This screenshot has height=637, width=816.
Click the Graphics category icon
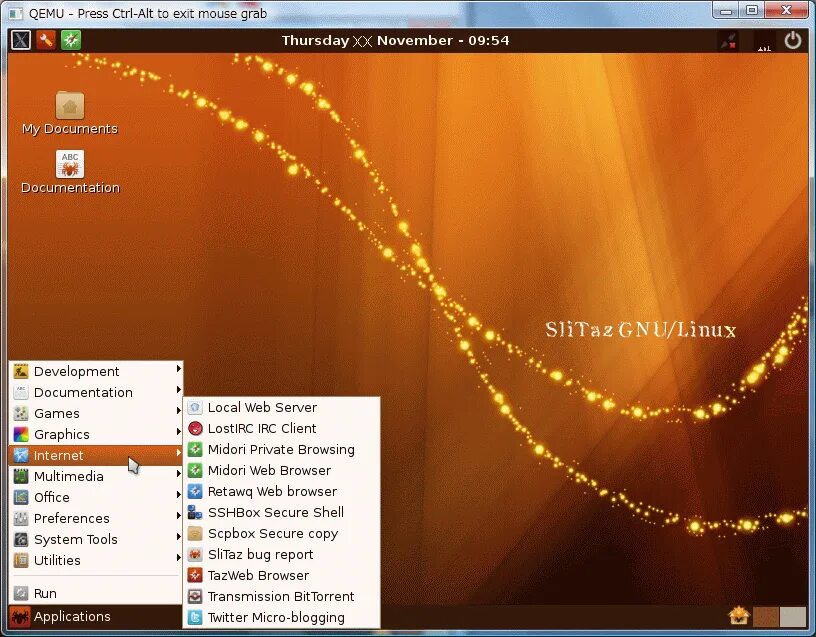click(21, 435)
